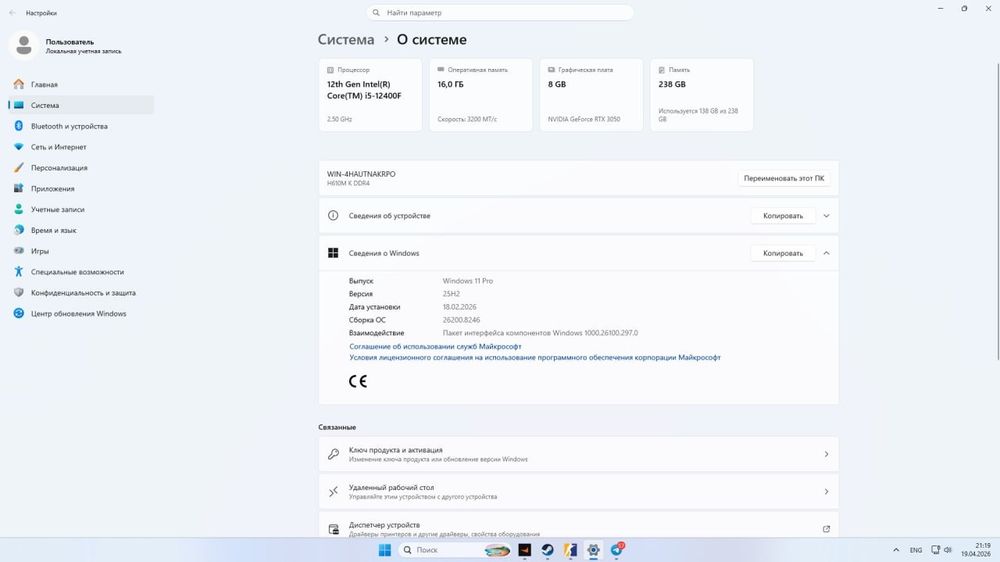Click the Windows logo beside Сведения о Windows
The image size is (1000, 562).
coord(333,253)
